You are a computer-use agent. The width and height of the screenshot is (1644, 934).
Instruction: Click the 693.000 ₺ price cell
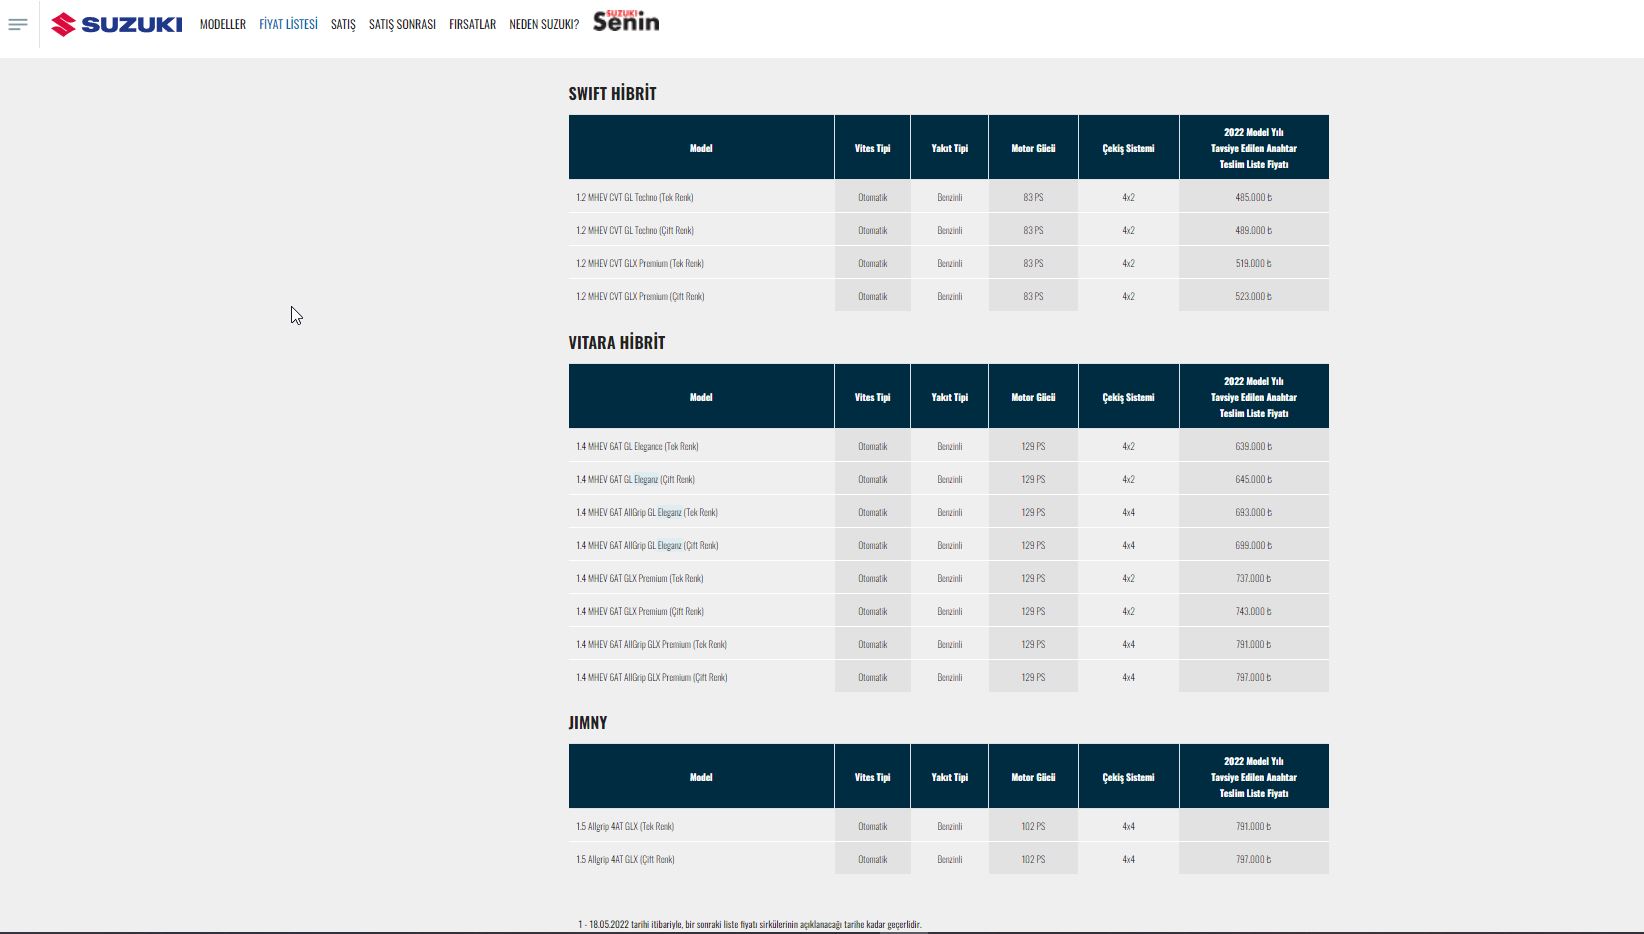1254,512
